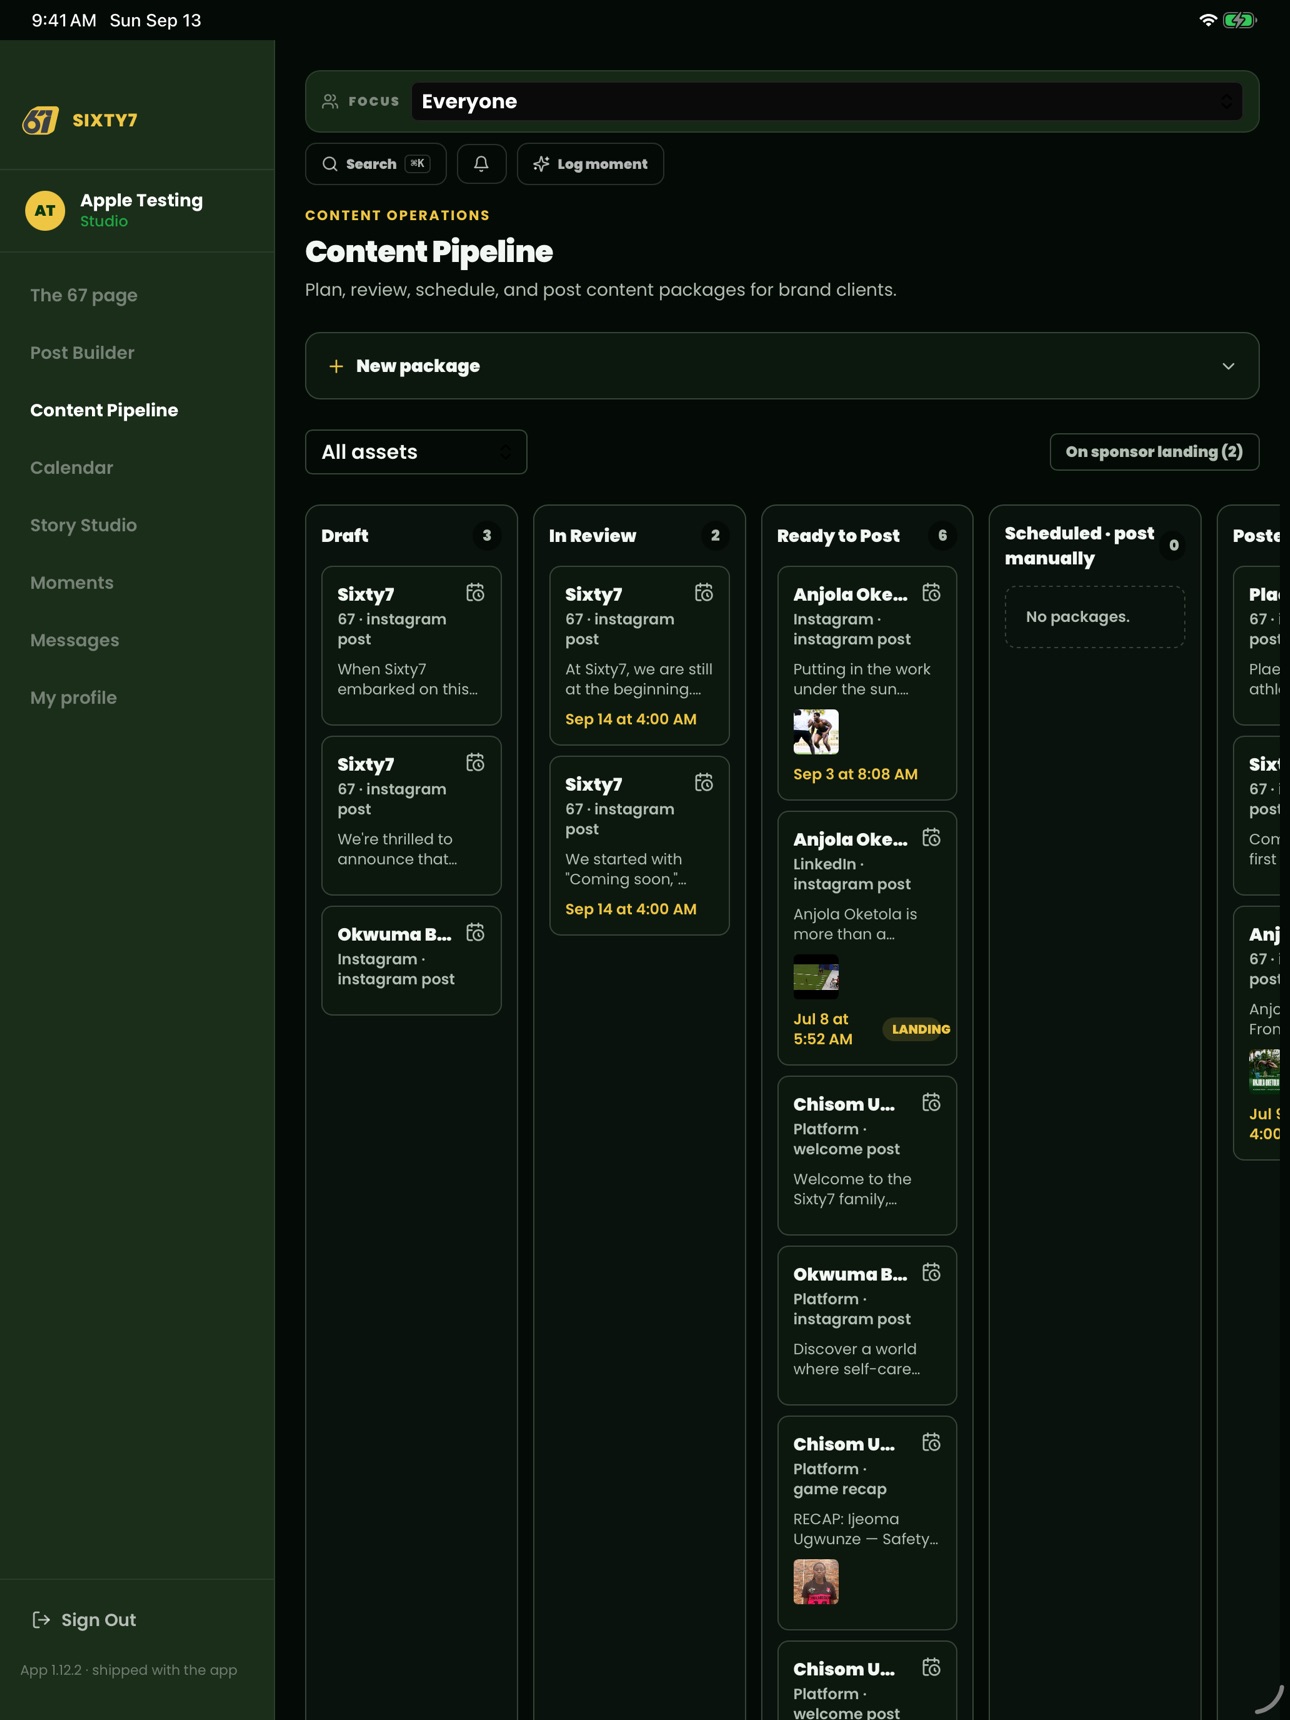Go to Post Builder
Viewport: 1290px width, 1720px height.
pos(82,353)
